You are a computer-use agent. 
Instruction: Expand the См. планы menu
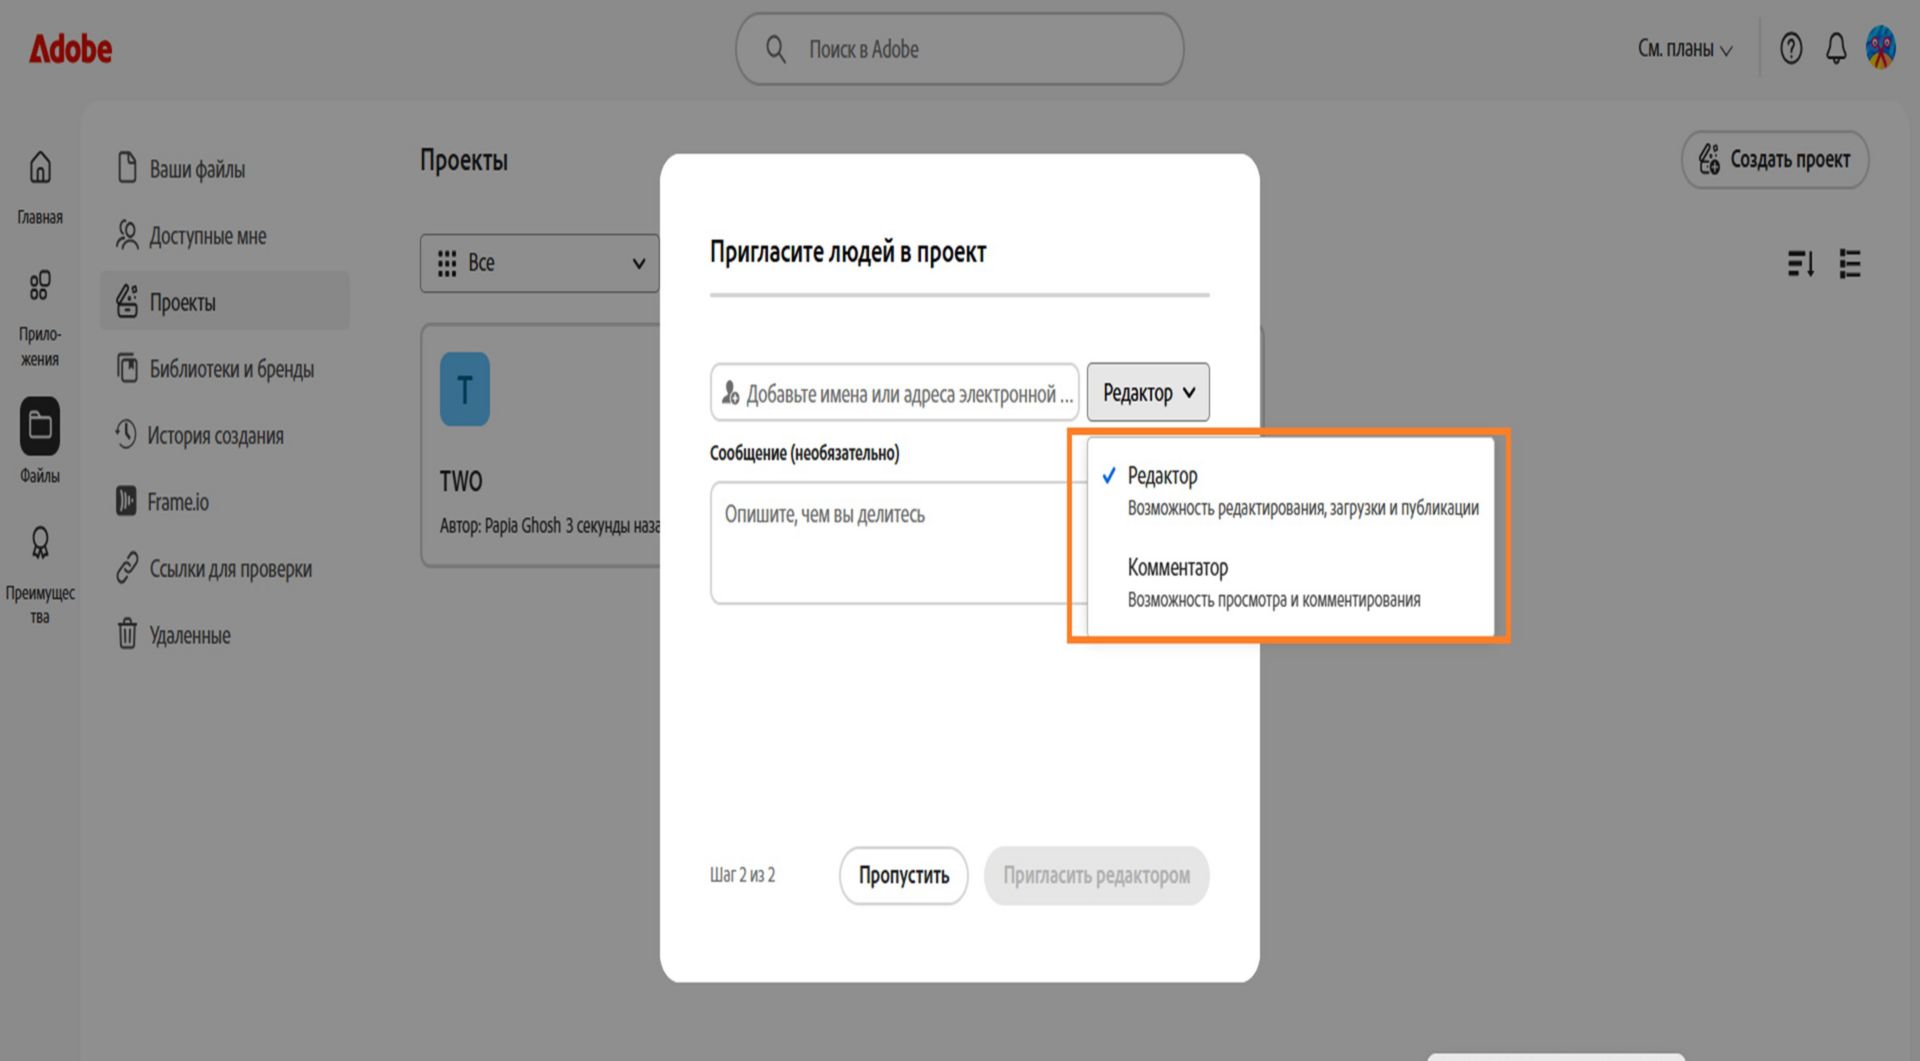pyautogui.click(x=1685, y=49)
